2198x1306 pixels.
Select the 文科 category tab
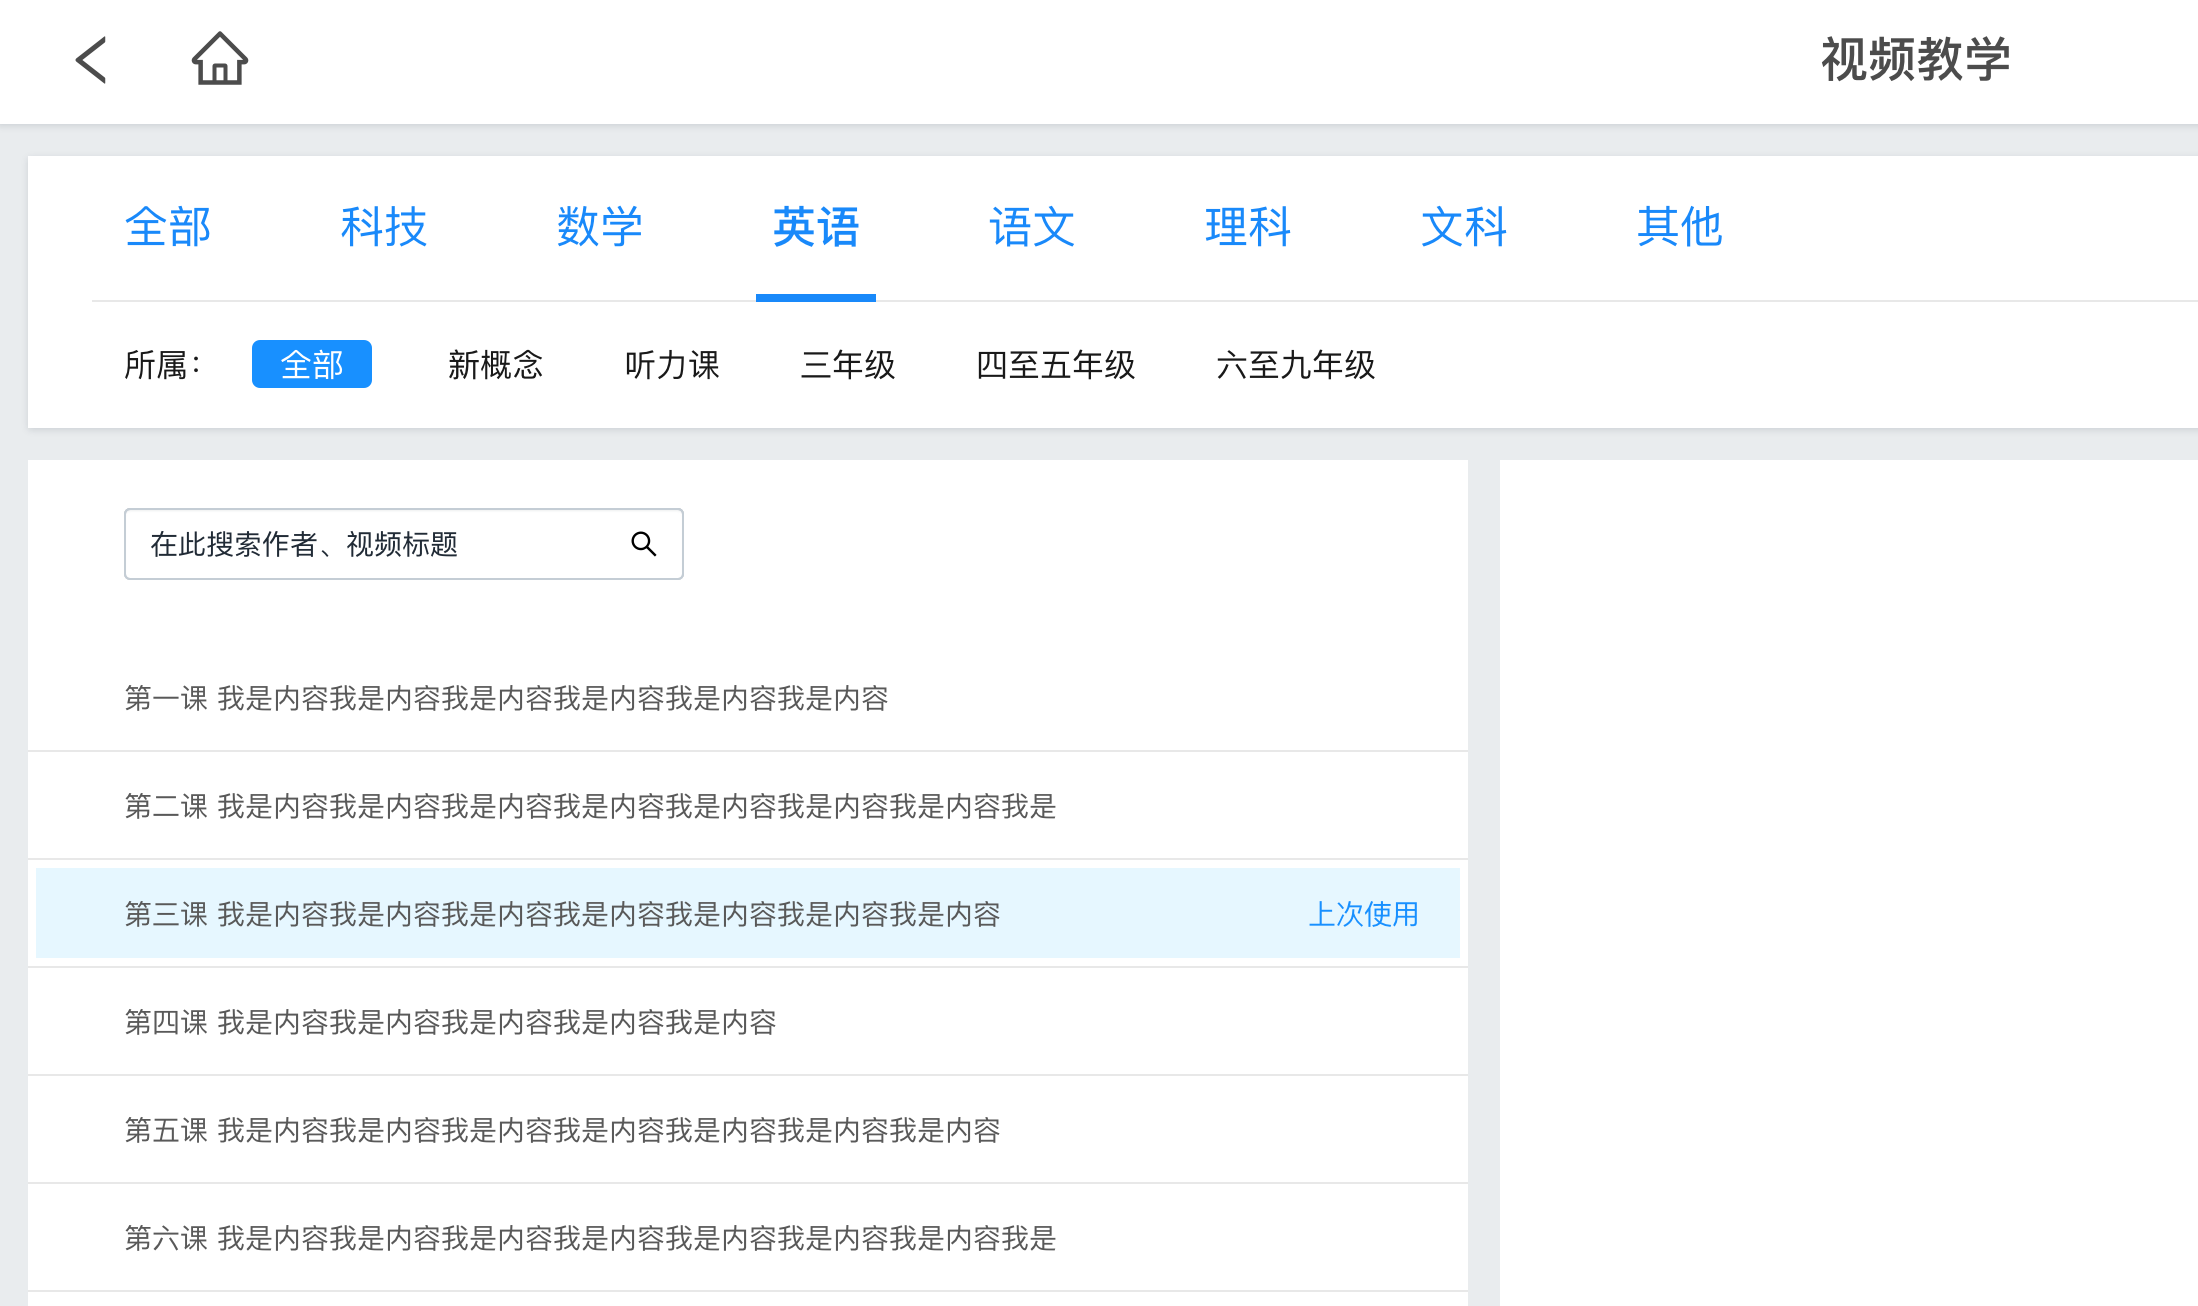(x=1464, y=228)
